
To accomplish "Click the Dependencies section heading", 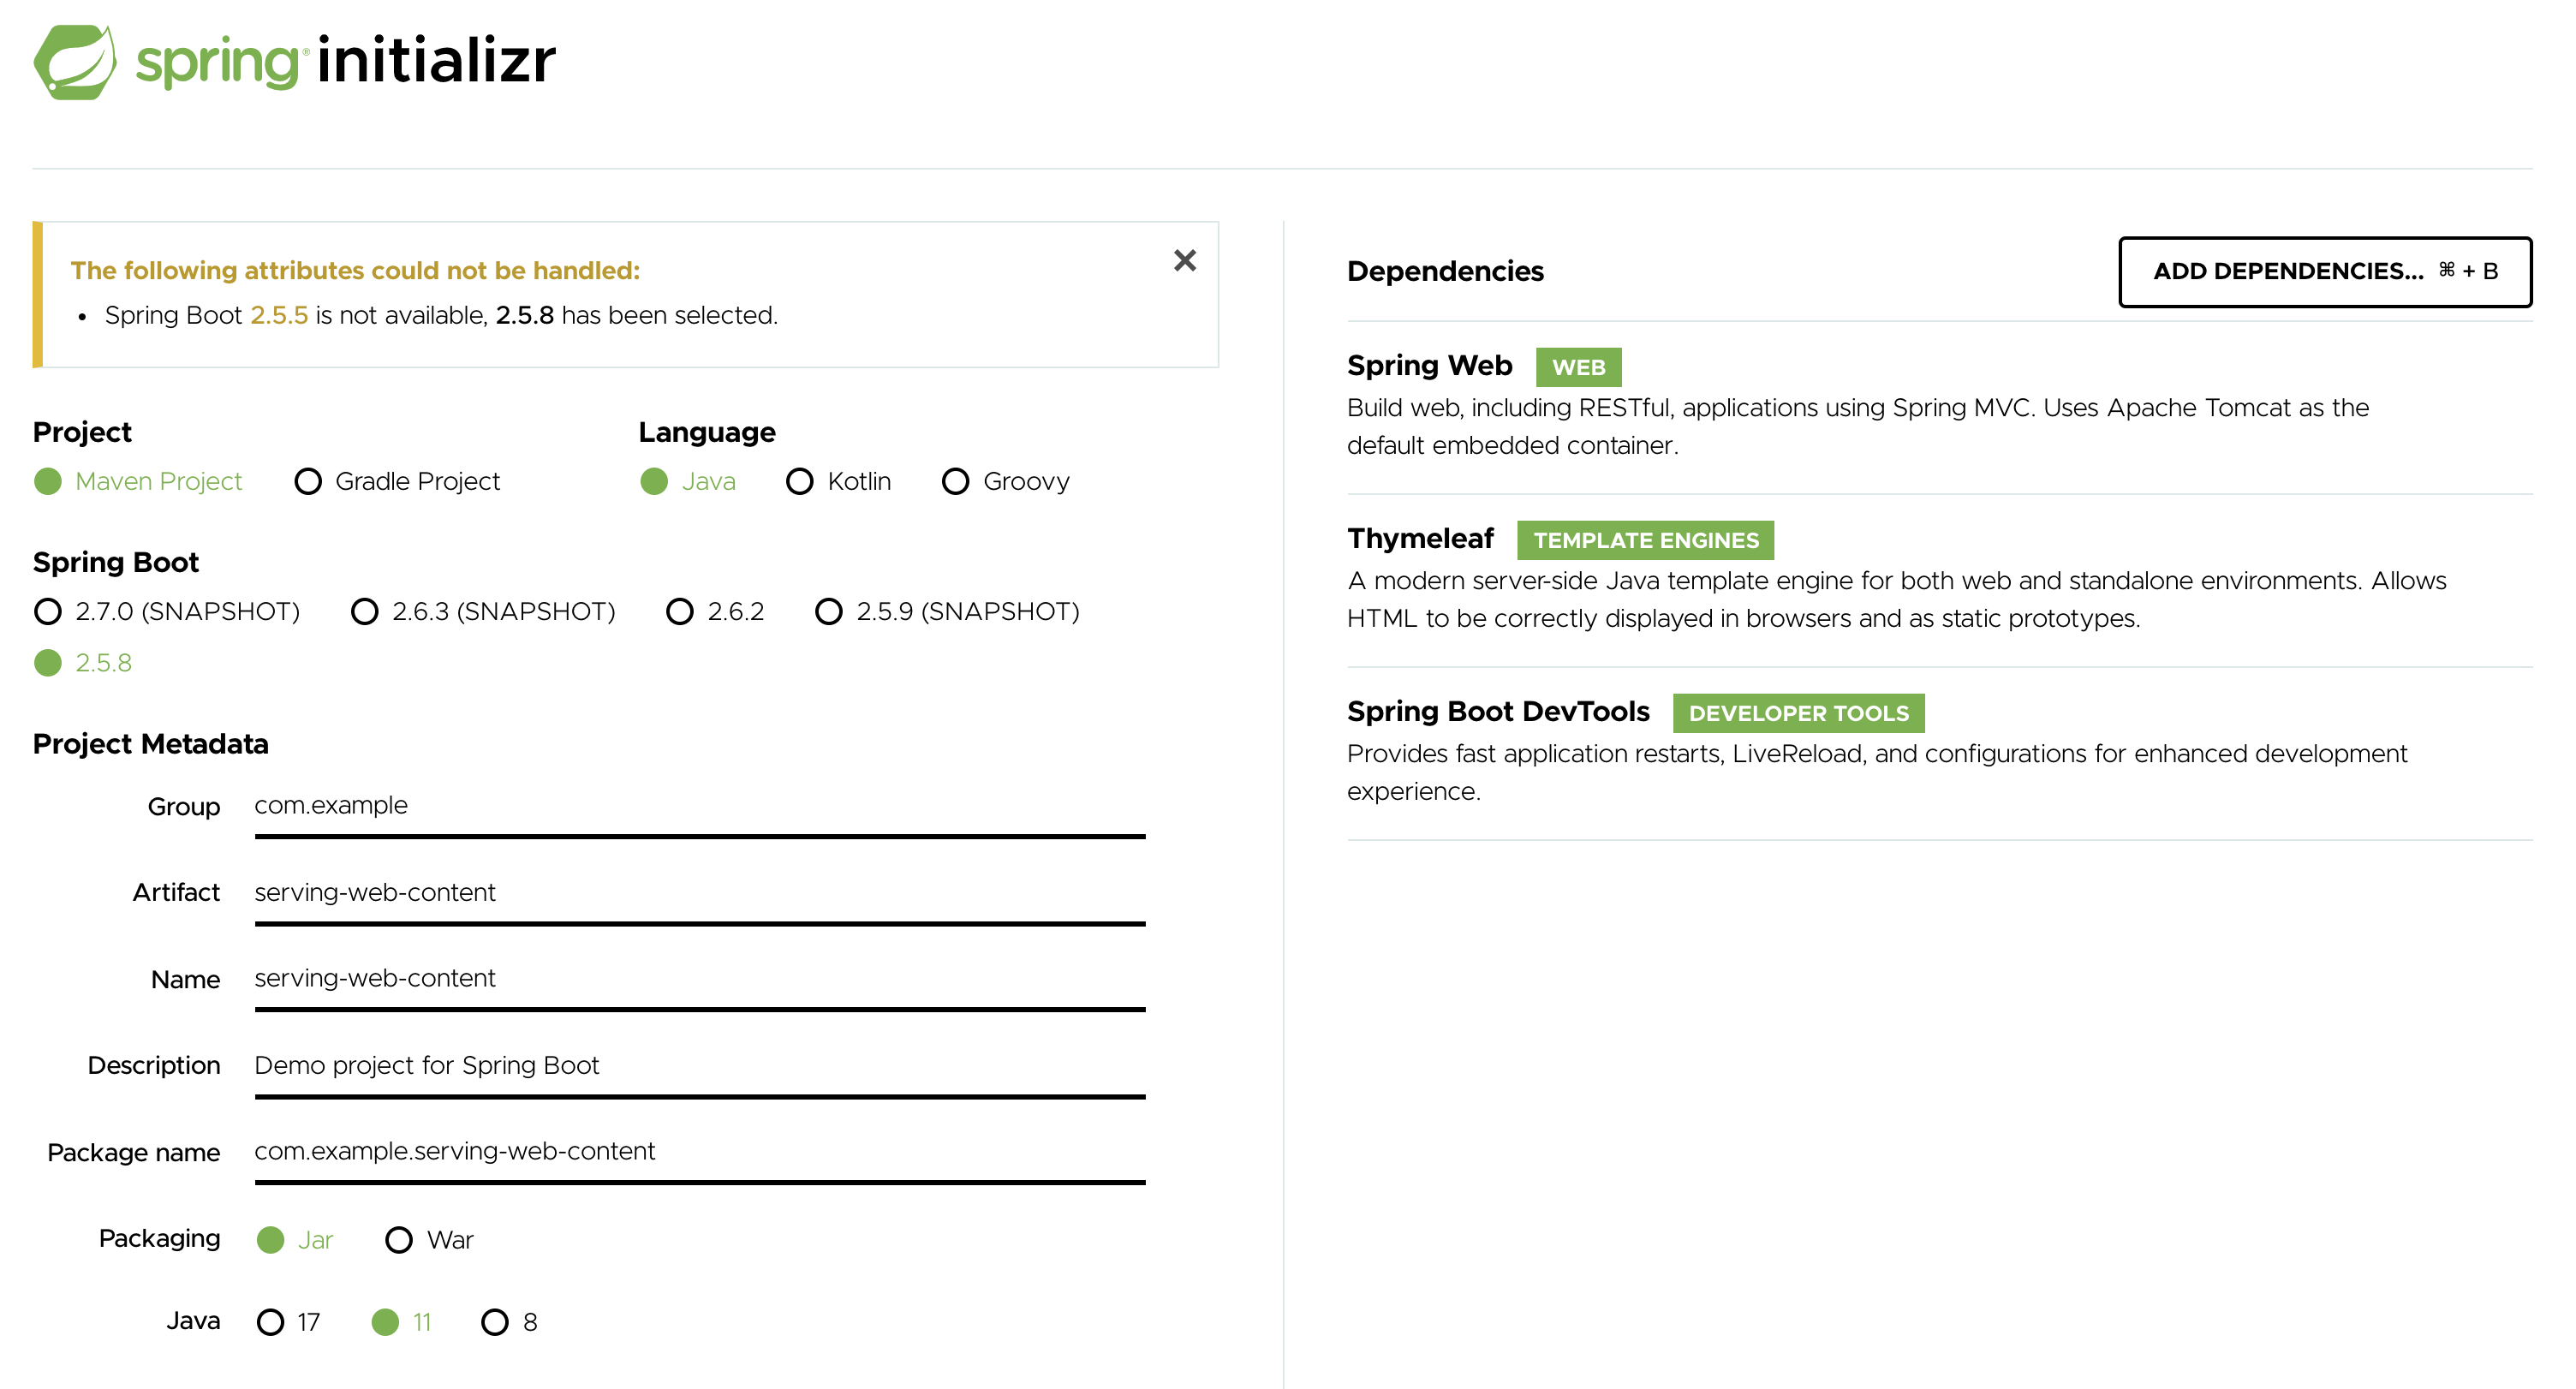I will click(x=1445, y=272).
